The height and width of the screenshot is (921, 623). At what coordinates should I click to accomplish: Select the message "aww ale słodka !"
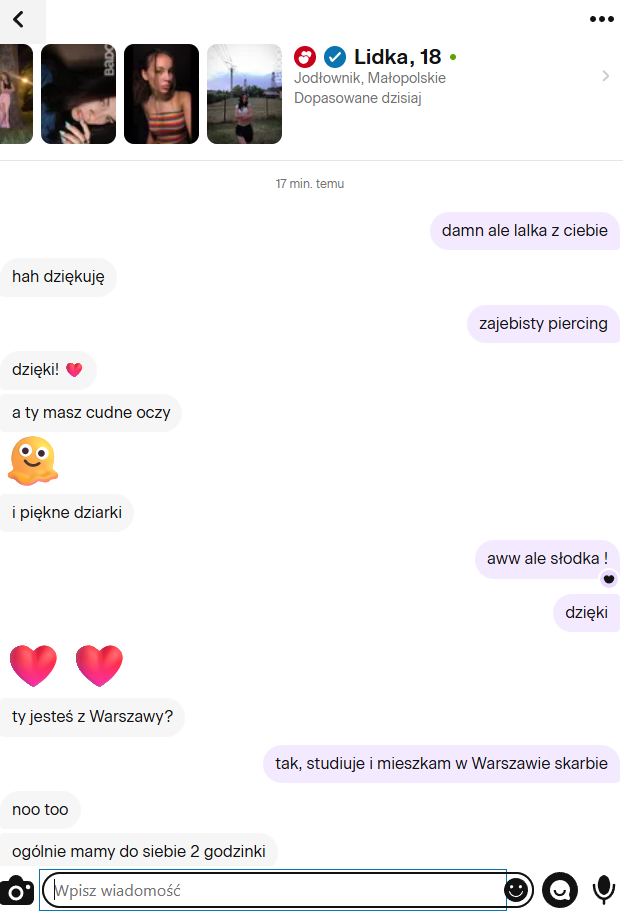(x=547, y=559)
